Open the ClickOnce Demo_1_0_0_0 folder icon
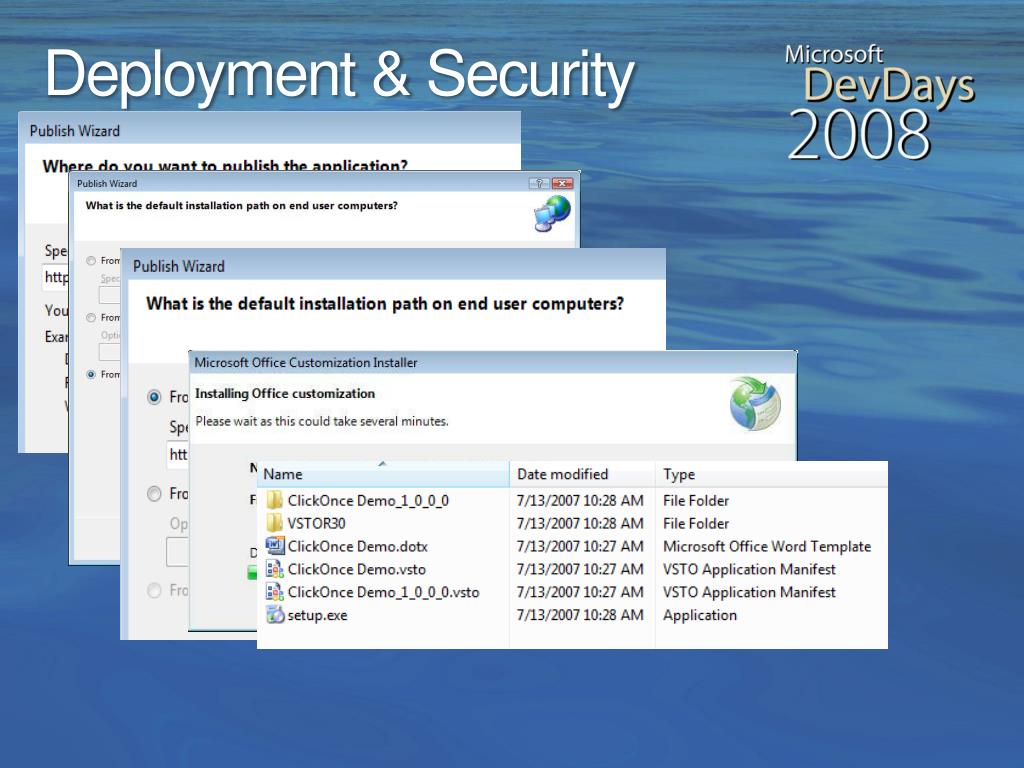Viewport: 1024px width, 768px height. click(x=275, y=500)
